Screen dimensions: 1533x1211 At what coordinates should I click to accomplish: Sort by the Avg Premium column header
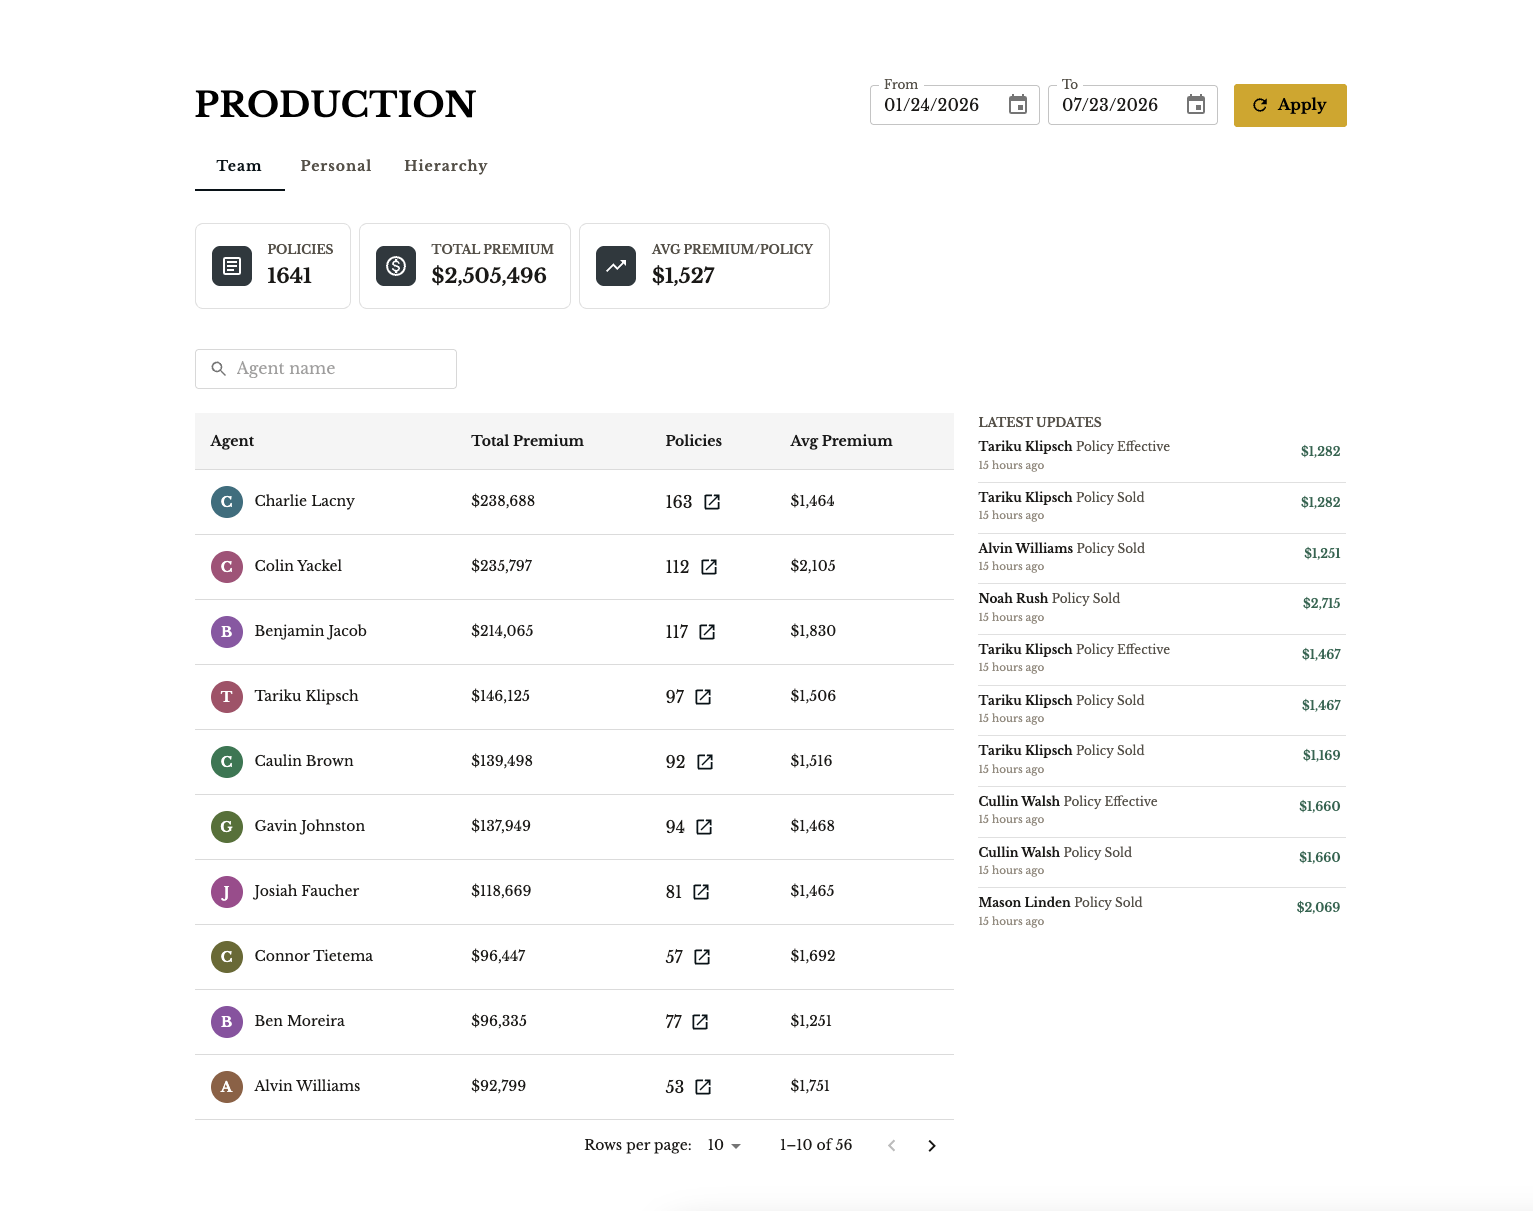click(x=841, y=441)
